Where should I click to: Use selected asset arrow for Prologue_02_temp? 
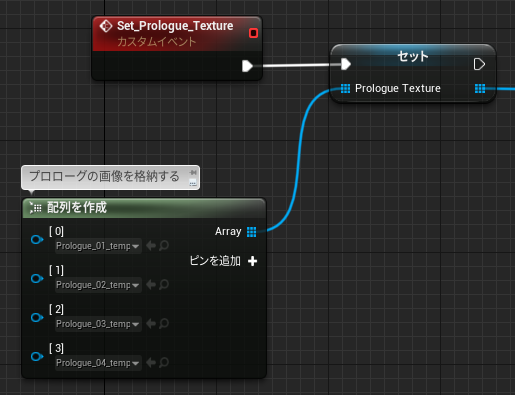tap(151, 285)
